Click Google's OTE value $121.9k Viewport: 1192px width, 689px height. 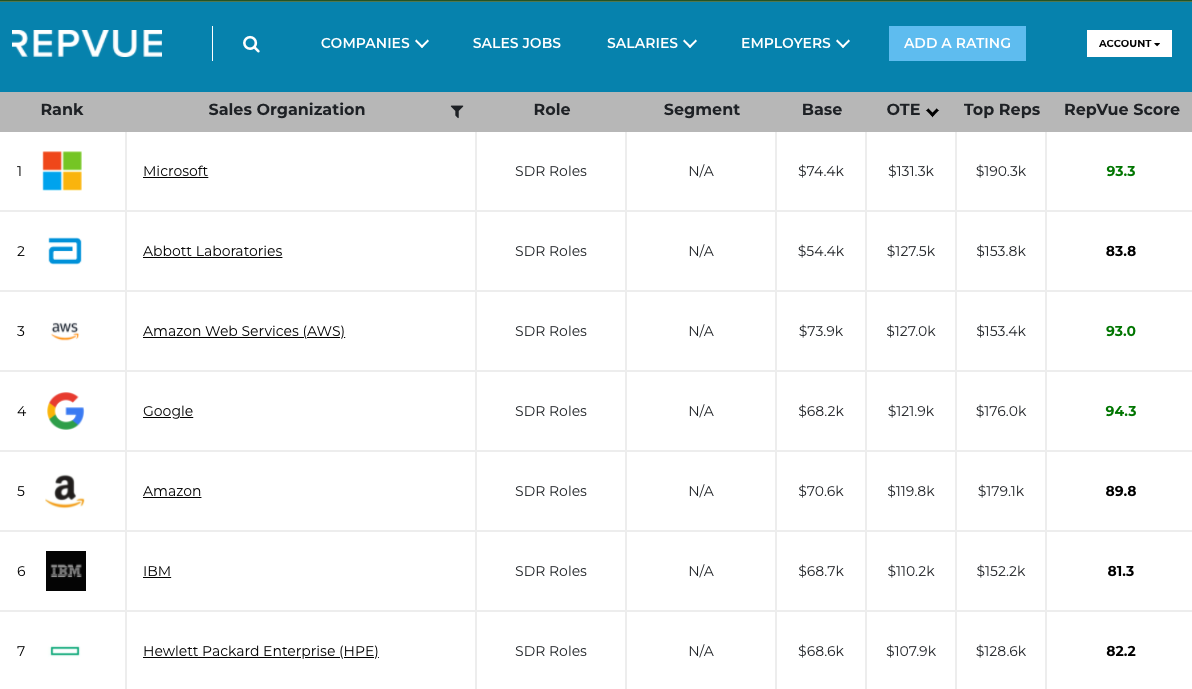point(911,411)
